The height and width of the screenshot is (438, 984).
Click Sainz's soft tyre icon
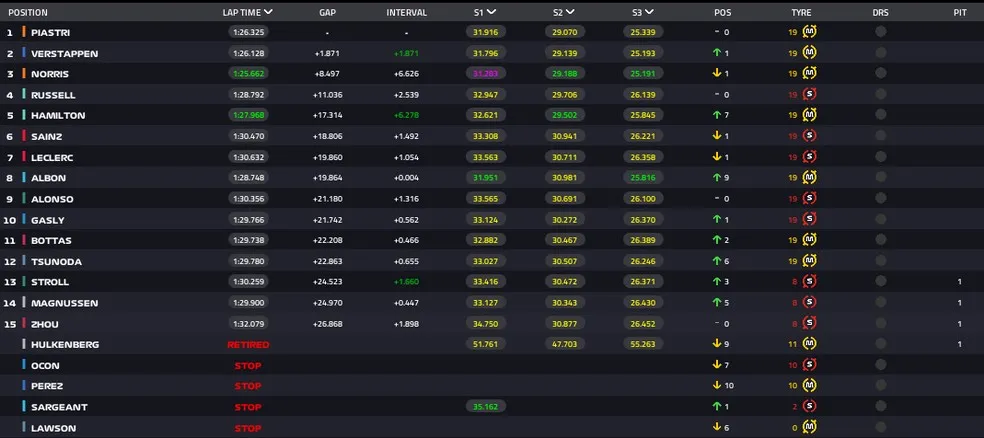[810, 136]
